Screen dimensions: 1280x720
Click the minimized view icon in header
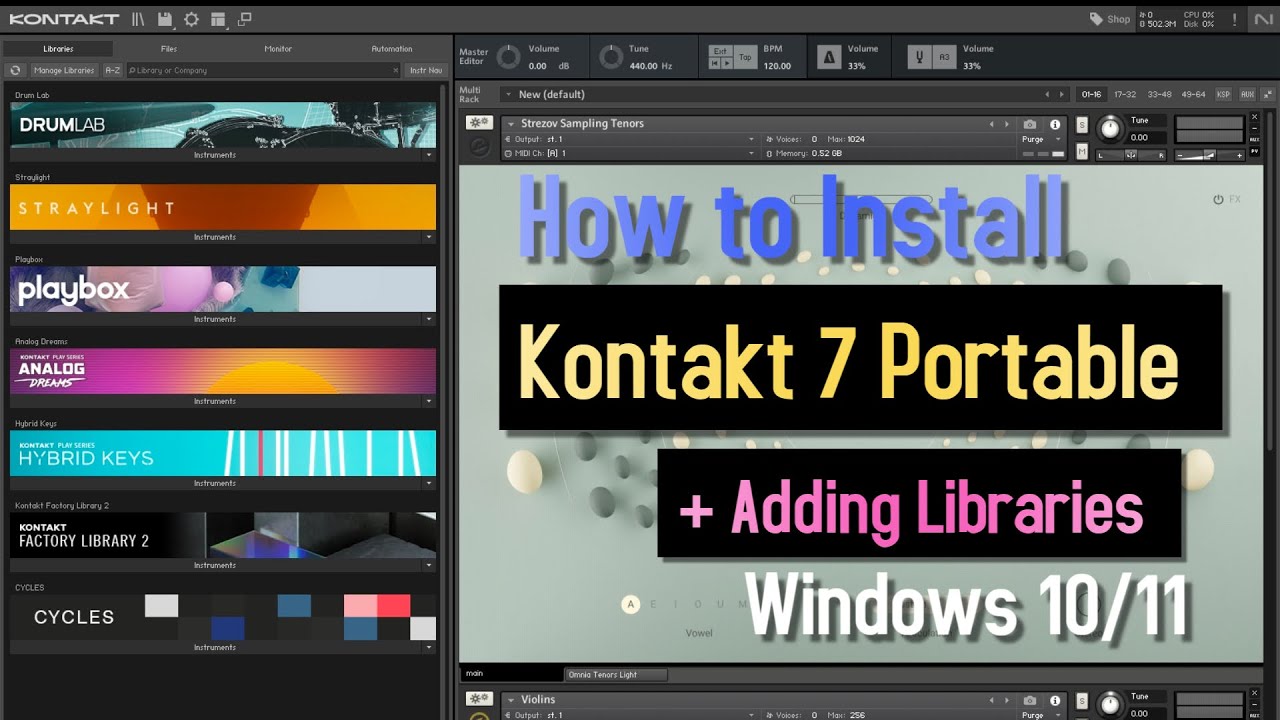pos(245,19)
